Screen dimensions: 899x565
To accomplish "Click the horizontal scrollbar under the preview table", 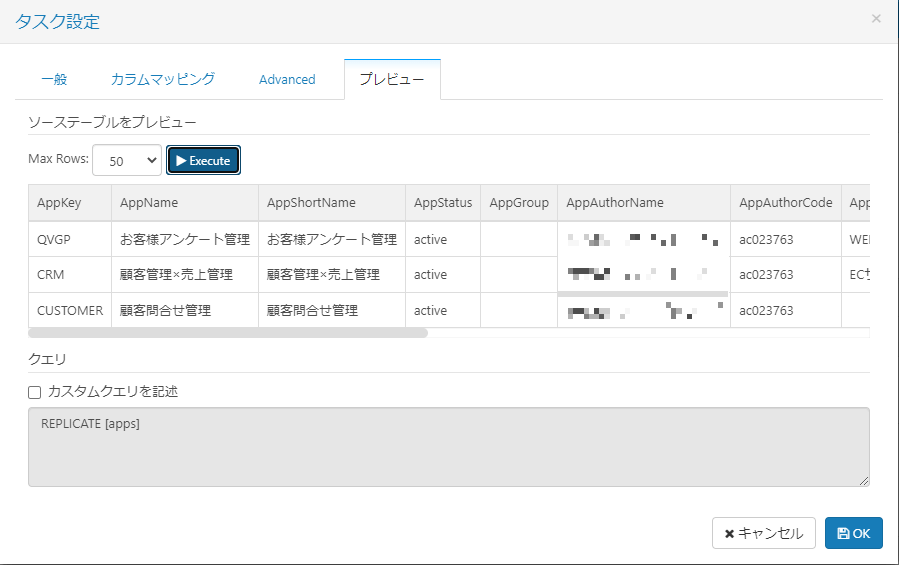I will coord(228,333).
